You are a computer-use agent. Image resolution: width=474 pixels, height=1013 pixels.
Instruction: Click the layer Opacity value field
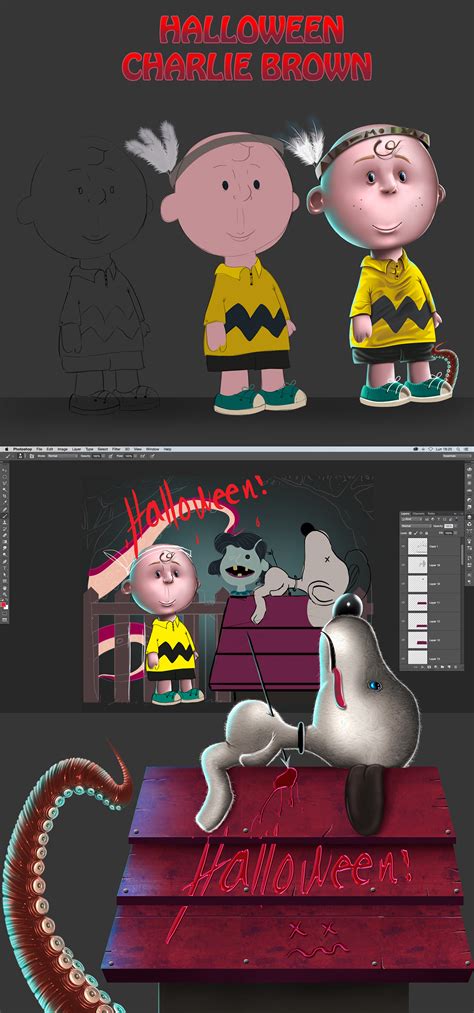click(x=449, y=526)
